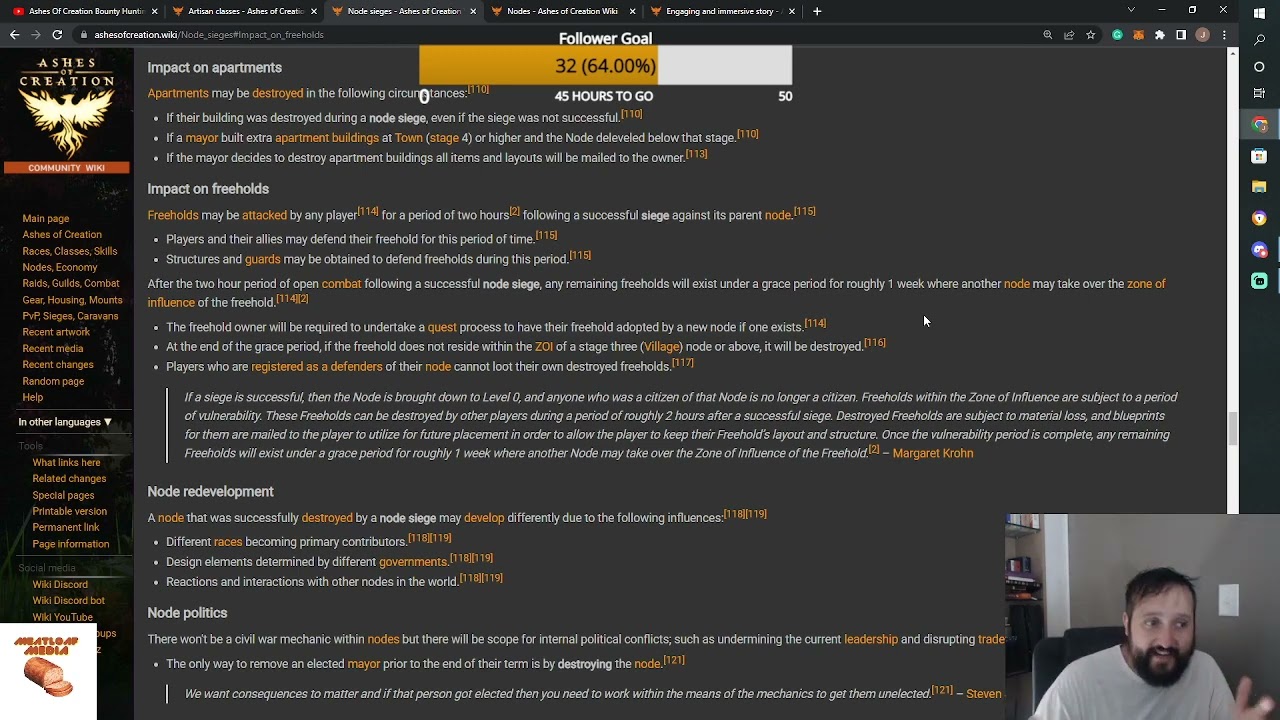This screenshot has width=1280, height=720.
Task: Open the quest link
Action: [442, 327]
